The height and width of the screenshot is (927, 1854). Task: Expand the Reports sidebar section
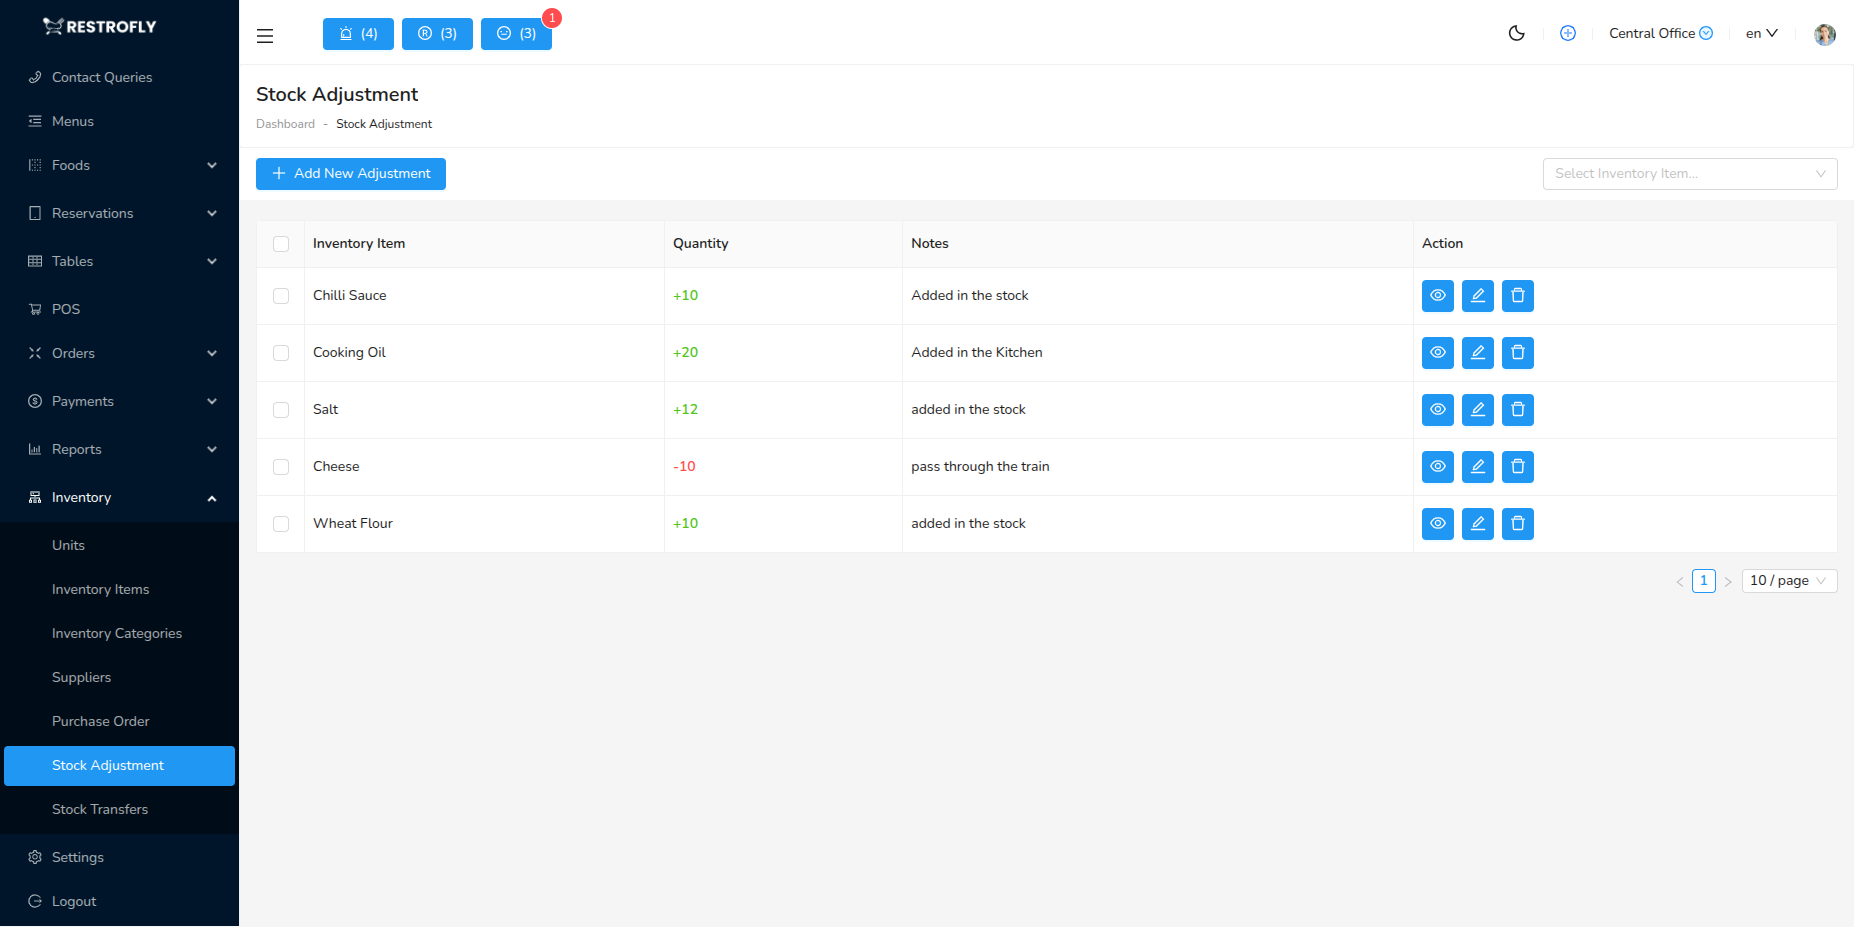76,449
